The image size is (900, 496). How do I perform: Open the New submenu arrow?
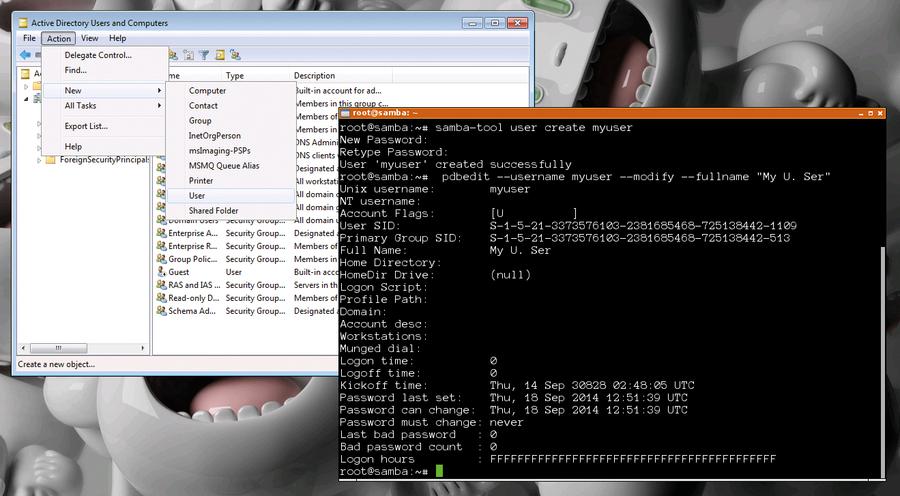coord(159,91)
